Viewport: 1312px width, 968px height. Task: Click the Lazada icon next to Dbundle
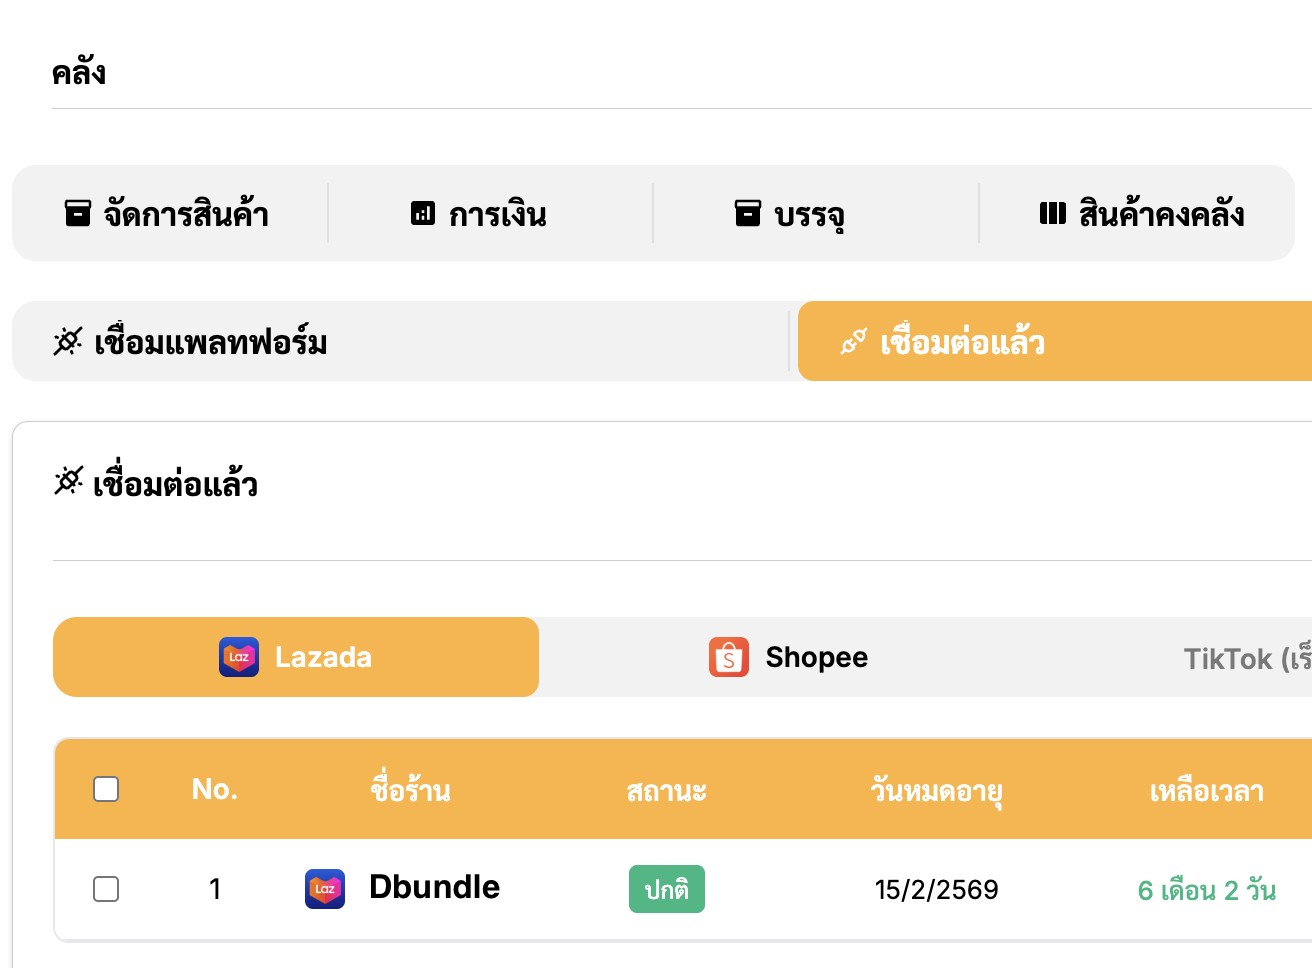tap(325, 889)
